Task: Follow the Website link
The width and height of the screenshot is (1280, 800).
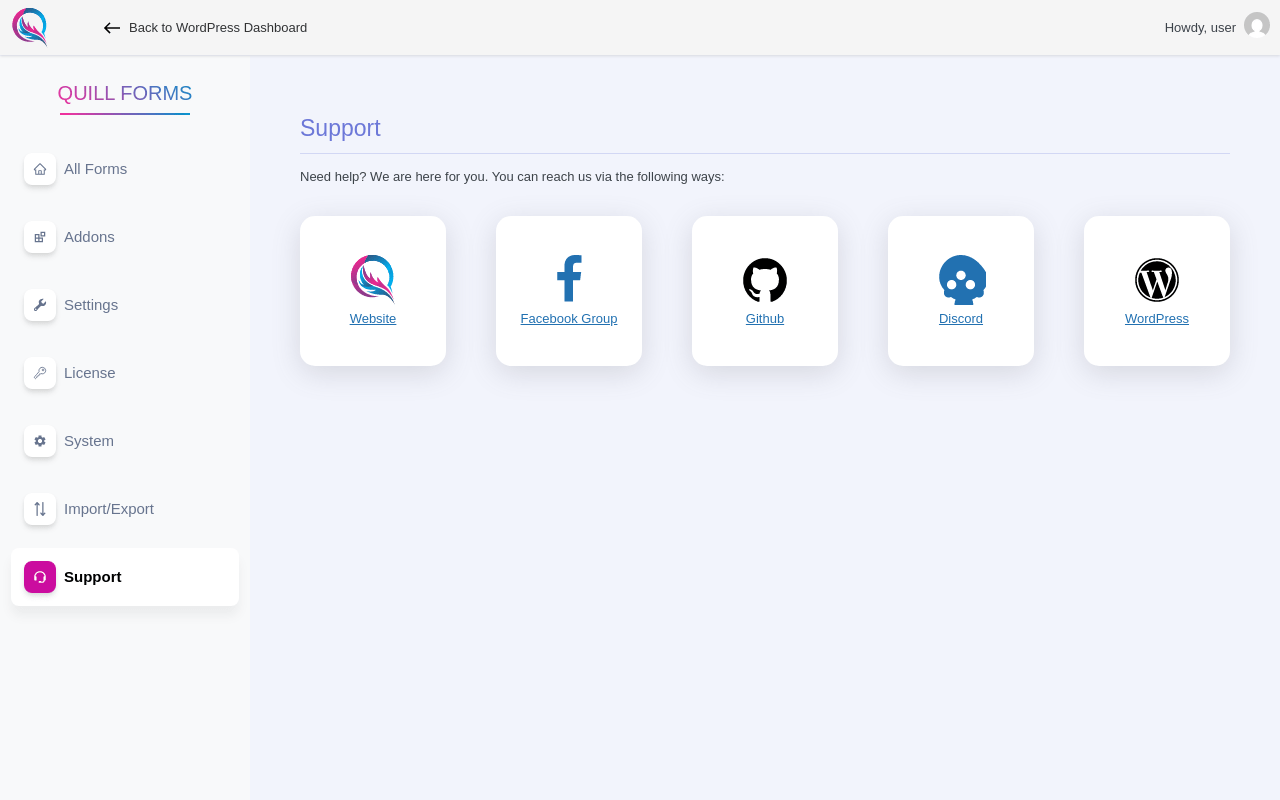Action: pyautogui.click(x=373, y=319)
